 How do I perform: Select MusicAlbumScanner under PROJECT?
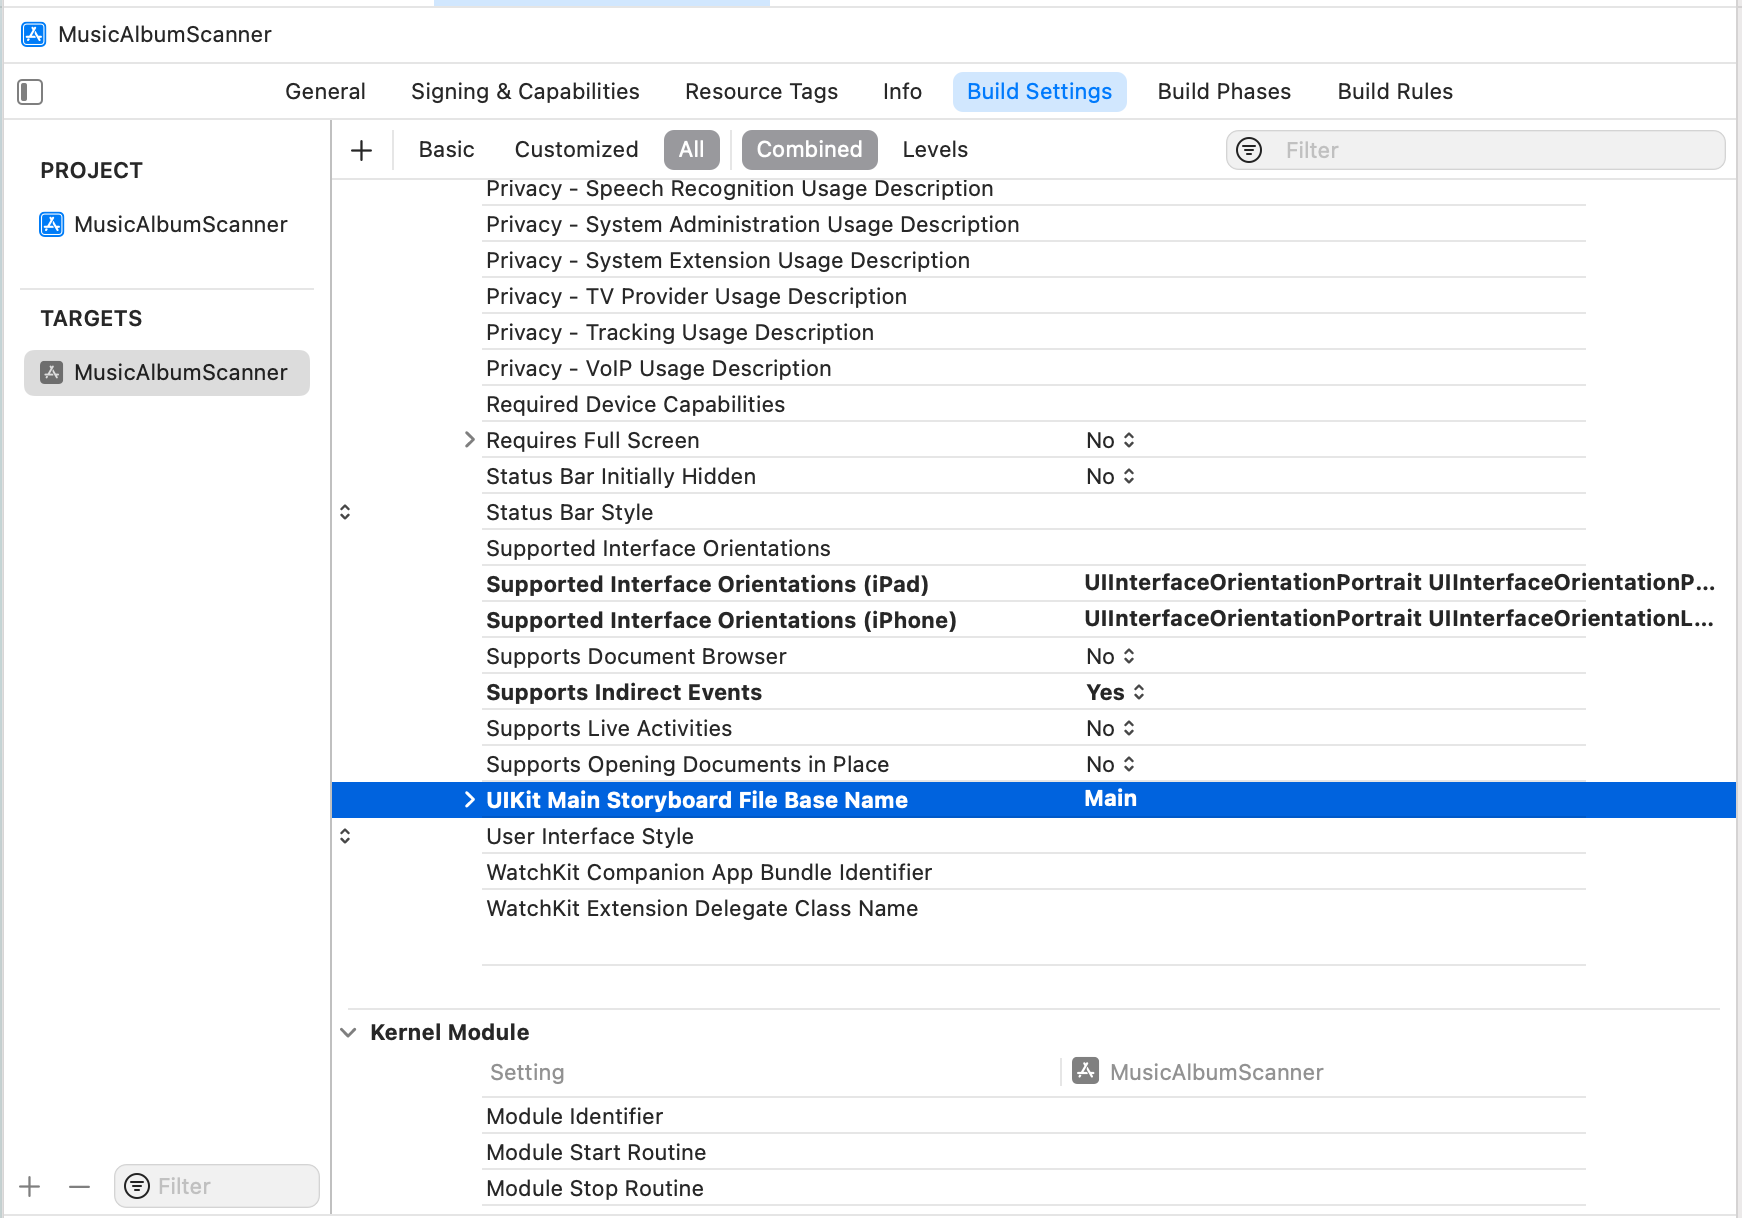tap(164, 224)
